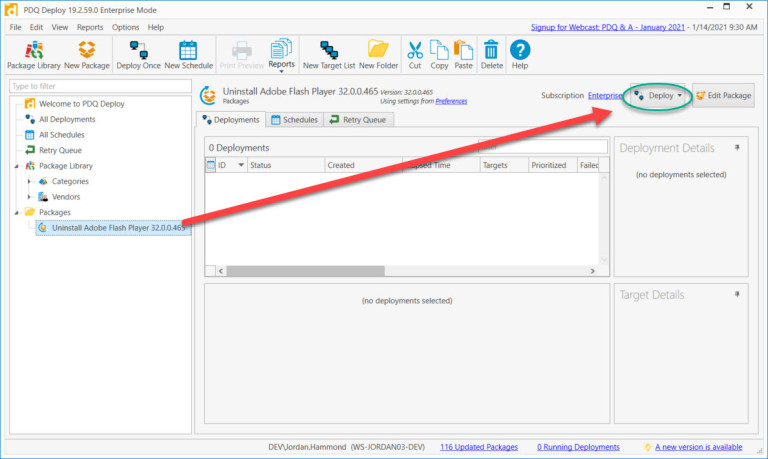Open the 116 Updated Packages link
Image resolution: width=768 pixels, height=459 pixels.
(x=479, y=447)
